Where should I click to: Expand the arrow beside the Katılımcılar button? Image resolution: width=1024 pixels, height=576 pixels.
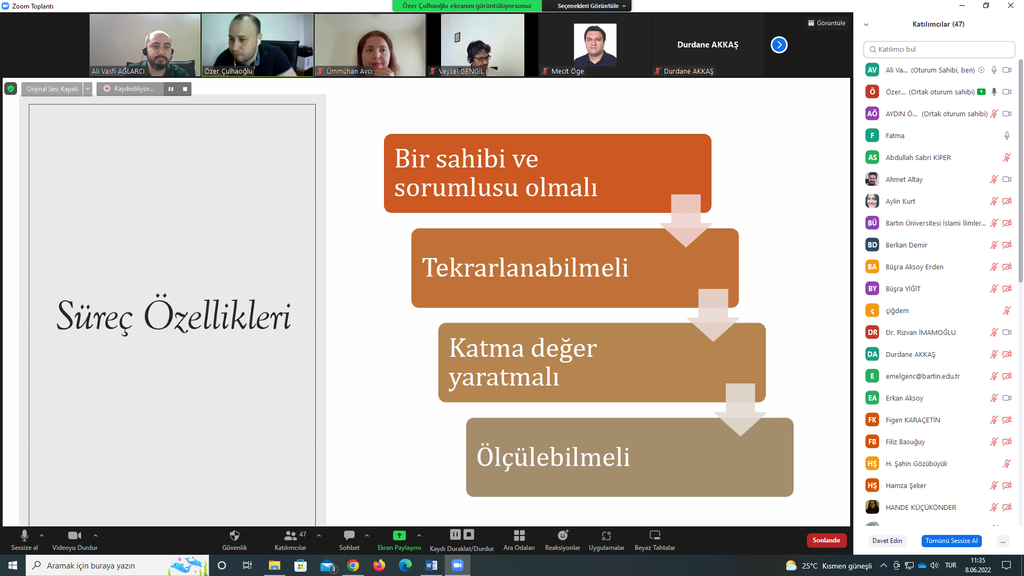319,536
